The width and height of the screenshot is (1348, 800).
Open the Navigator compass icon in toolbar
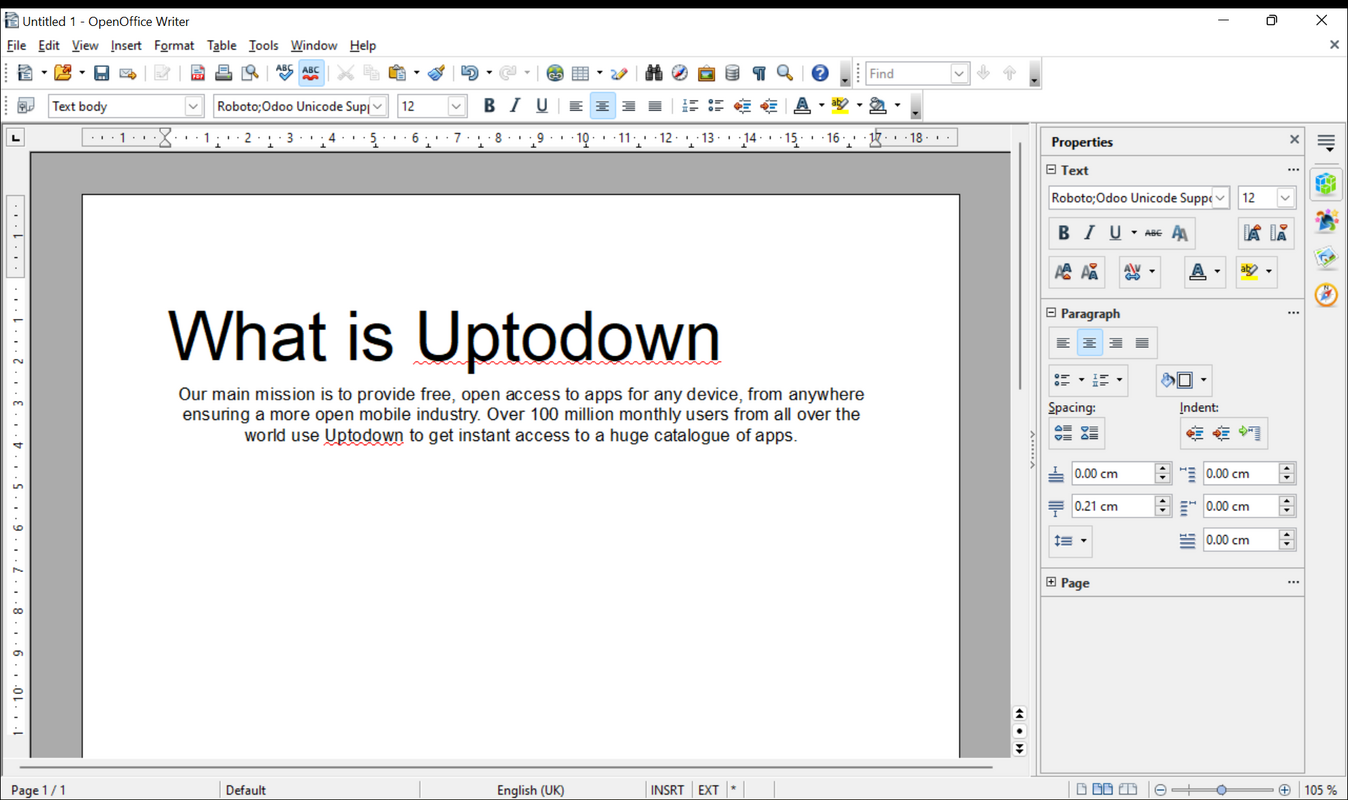pyautogui.click(x=680, y=73)
